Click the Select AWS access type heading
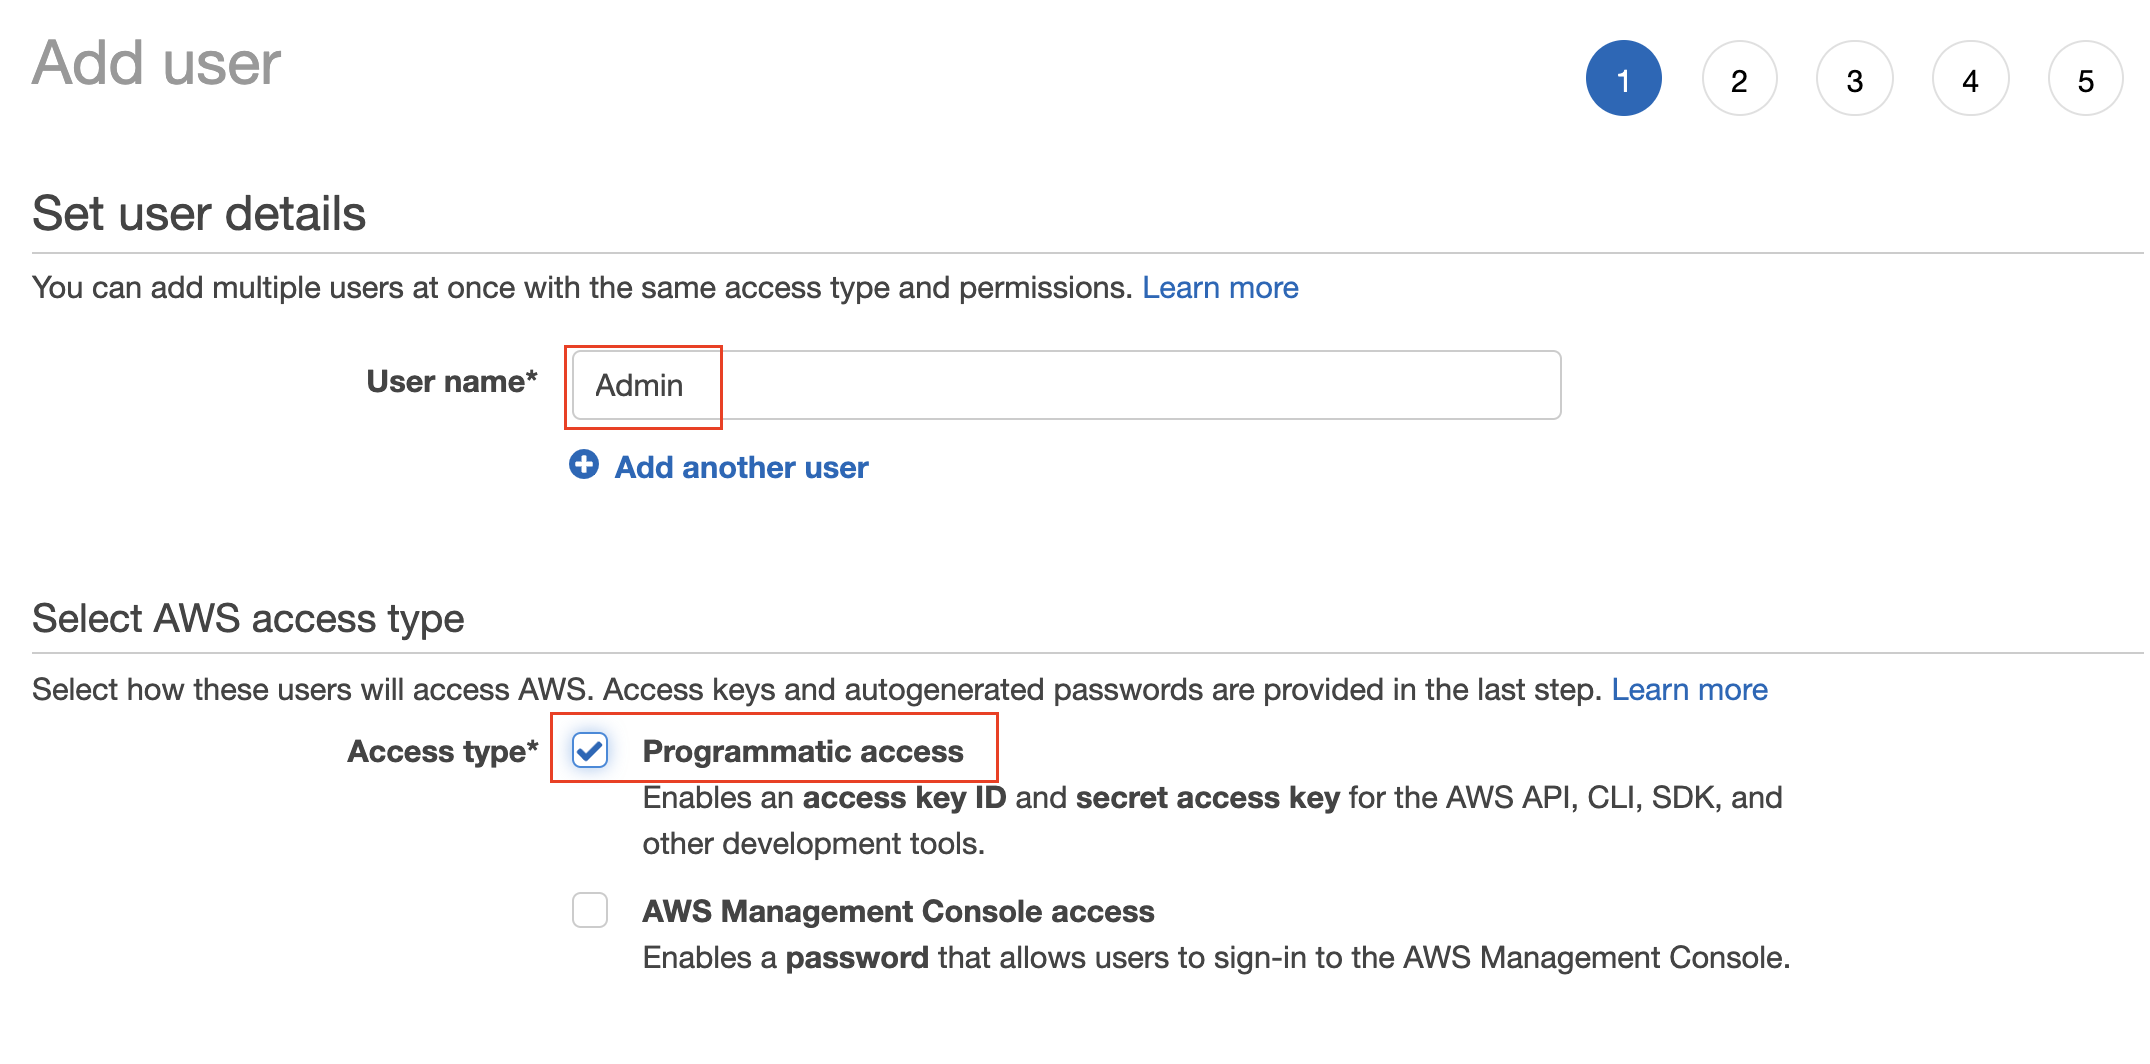 [248, 618]
